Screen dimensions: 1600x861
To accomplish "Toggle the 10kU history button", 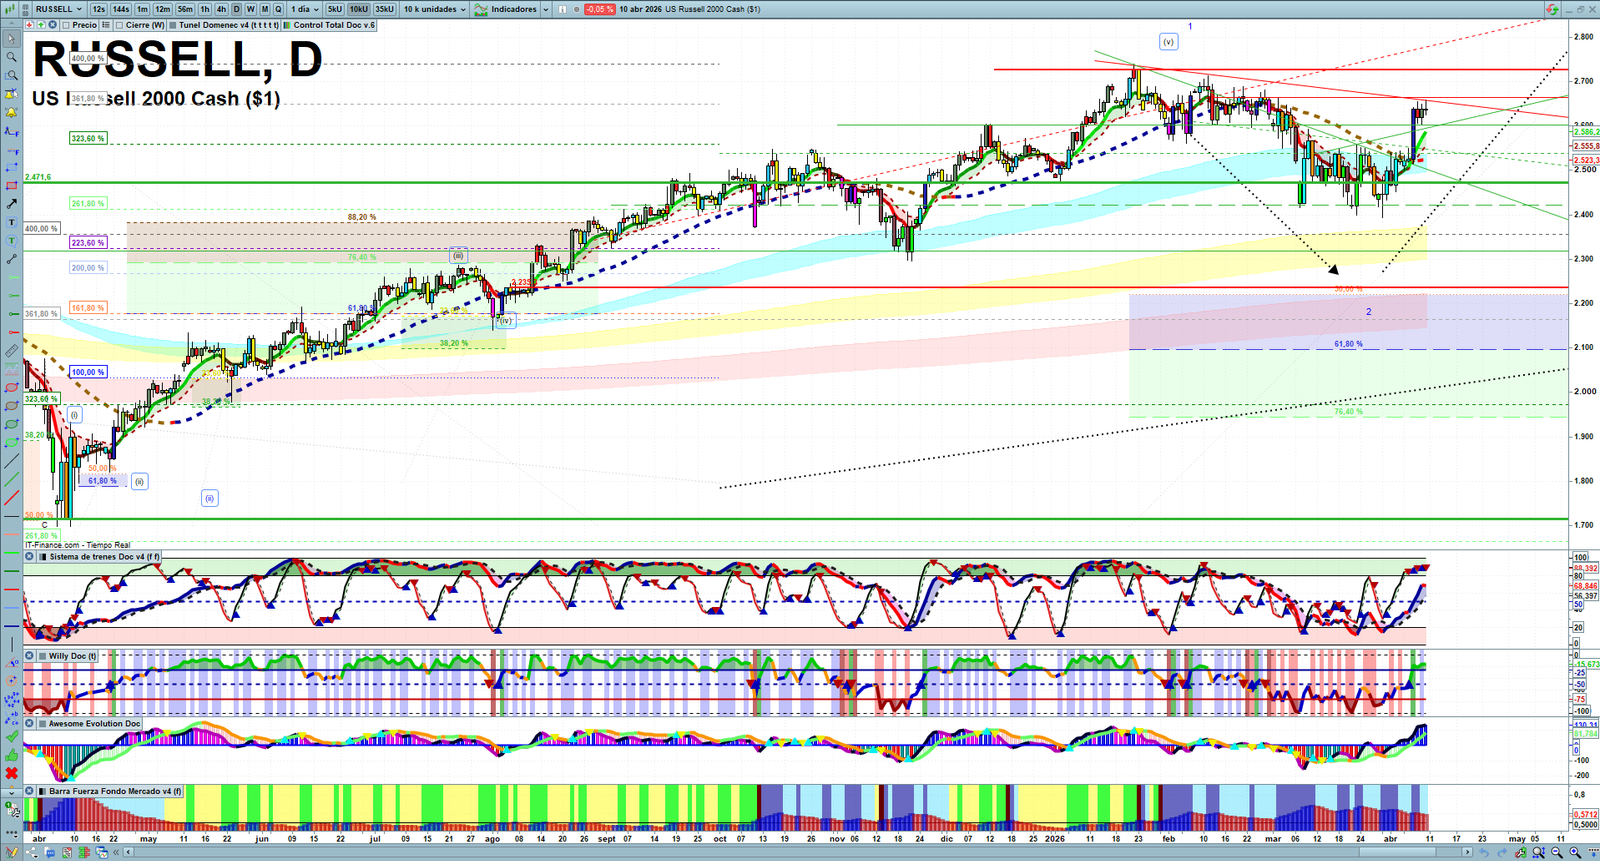I will pos(358,9).
